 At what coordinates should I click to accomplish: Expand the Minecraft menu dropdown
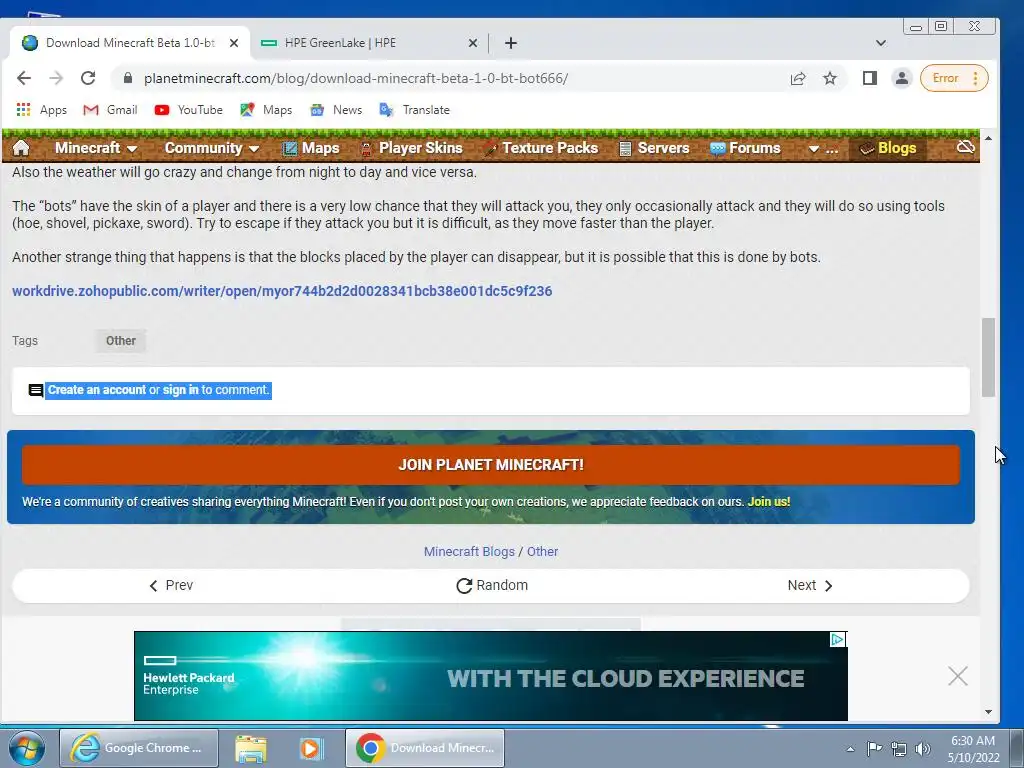click(96, 148)
